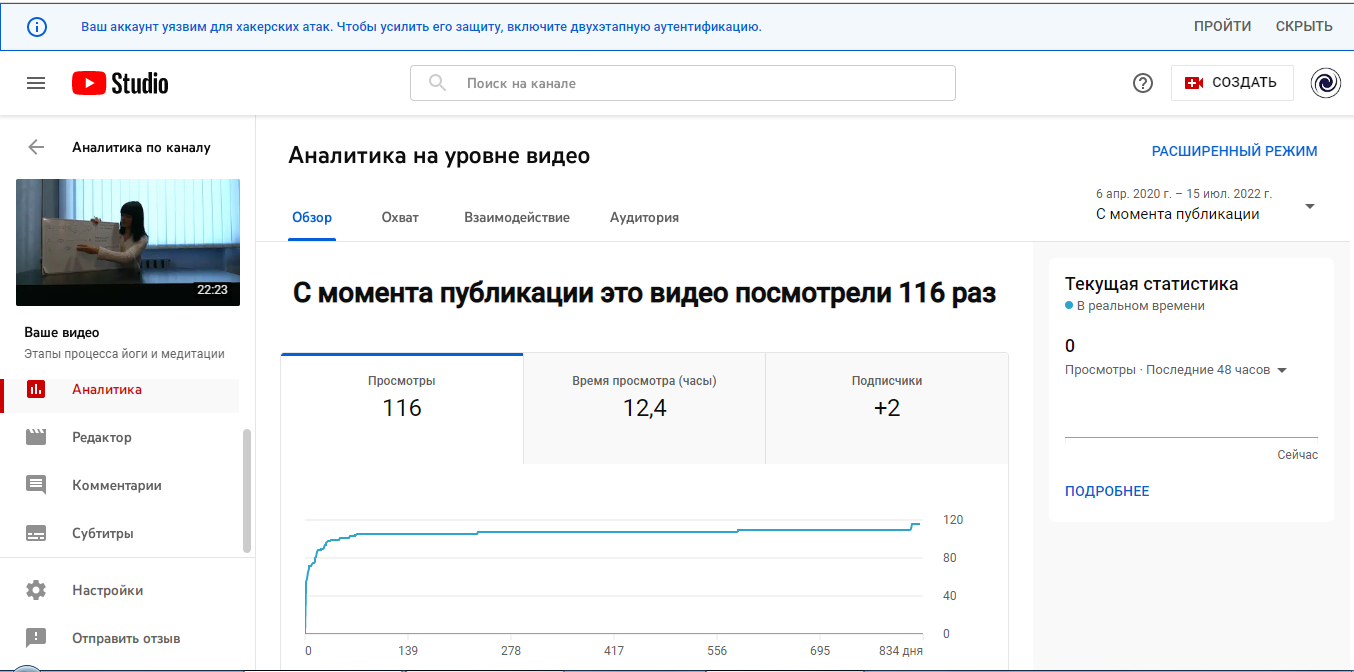Switch to the Взаимодействие tab
Viewport: 1354px width, 672px height.
coord(516,217)
